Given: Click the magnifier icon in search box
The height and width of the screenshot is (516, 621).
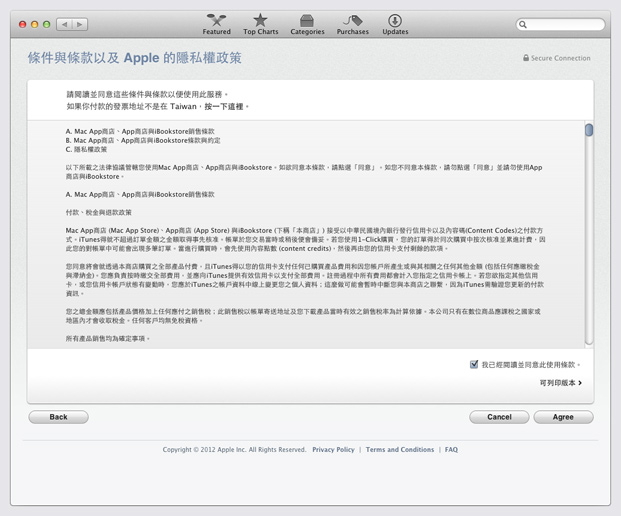Looking at the screenshot, I should coord(523,25).
